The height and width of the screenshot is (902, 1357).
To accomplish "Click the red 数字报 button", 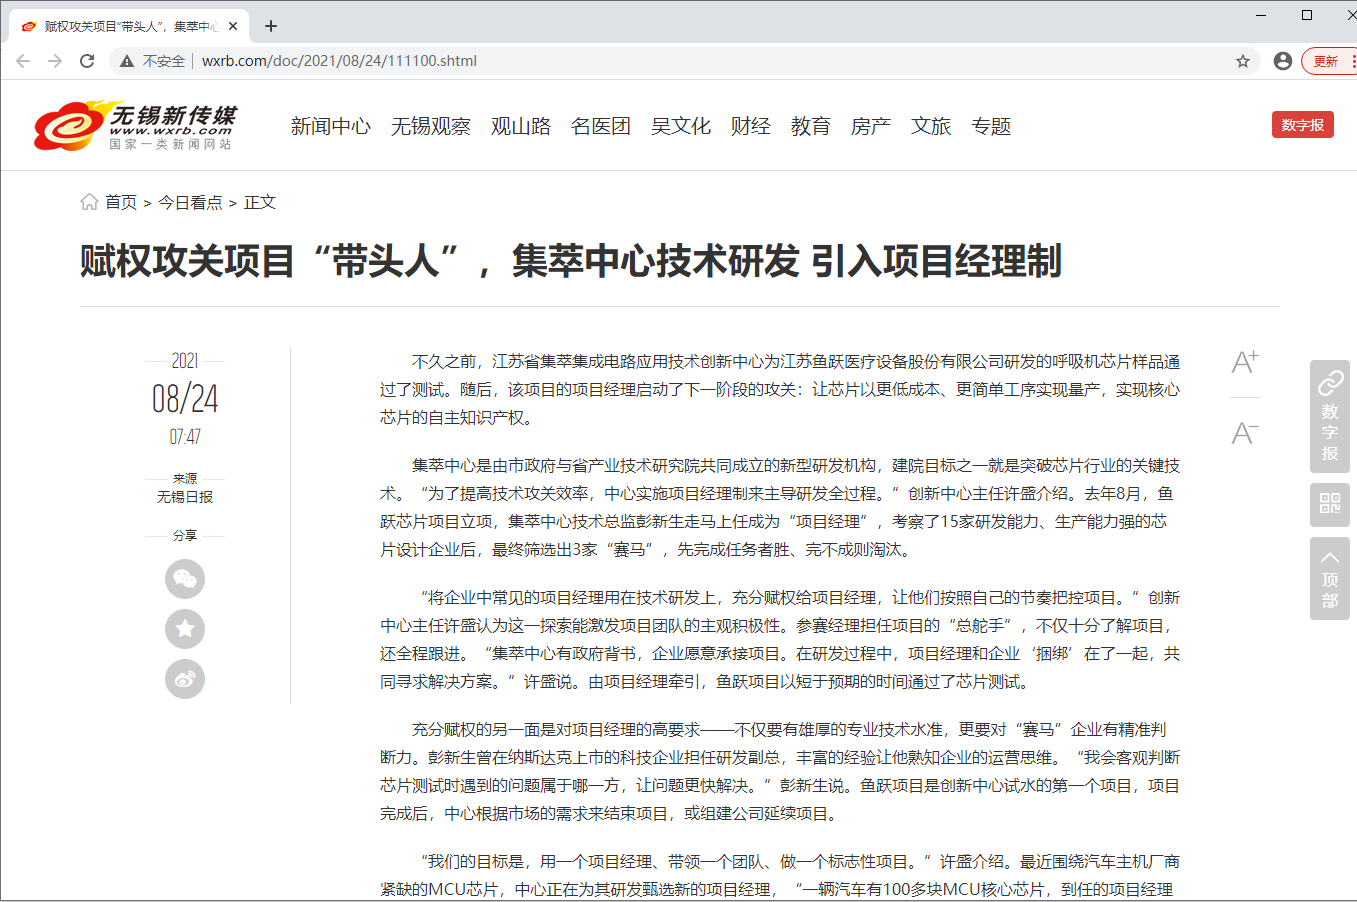I will coord(1303,125).
